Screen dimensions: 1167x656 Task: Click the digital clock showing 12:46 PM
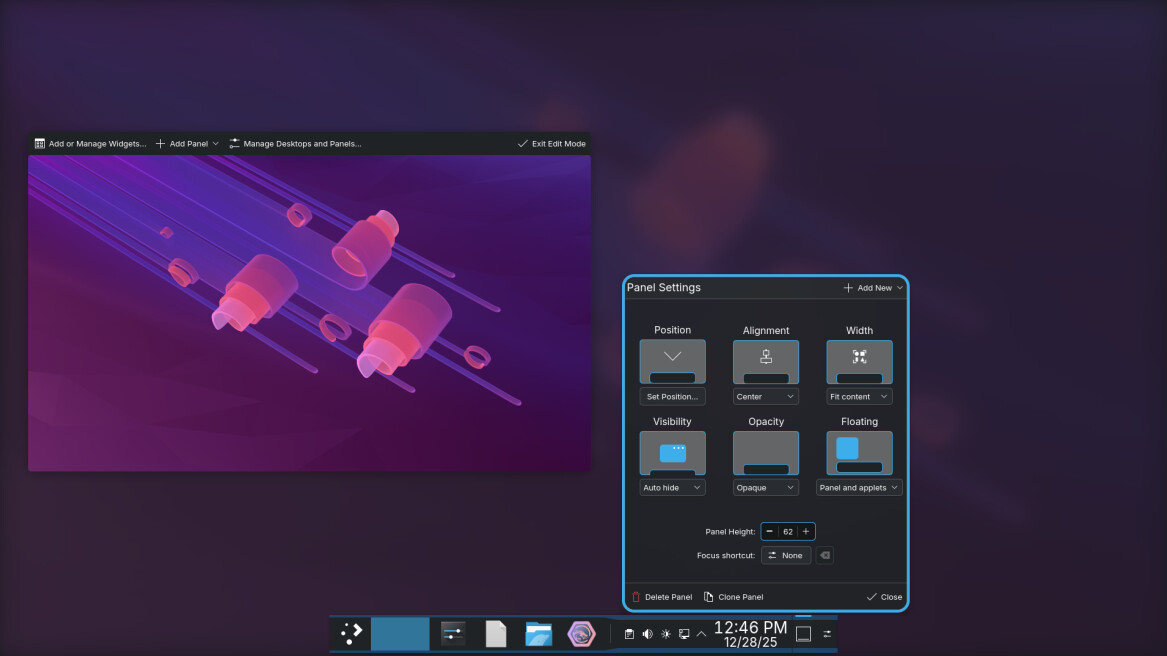(x=757, y=634)
